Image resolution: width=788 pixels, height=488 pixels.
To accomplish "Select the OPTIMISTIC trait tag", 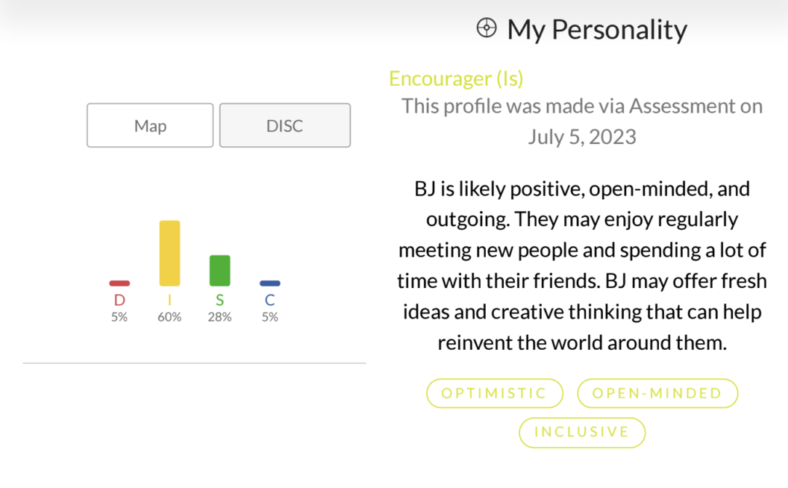I will [495, 393].
